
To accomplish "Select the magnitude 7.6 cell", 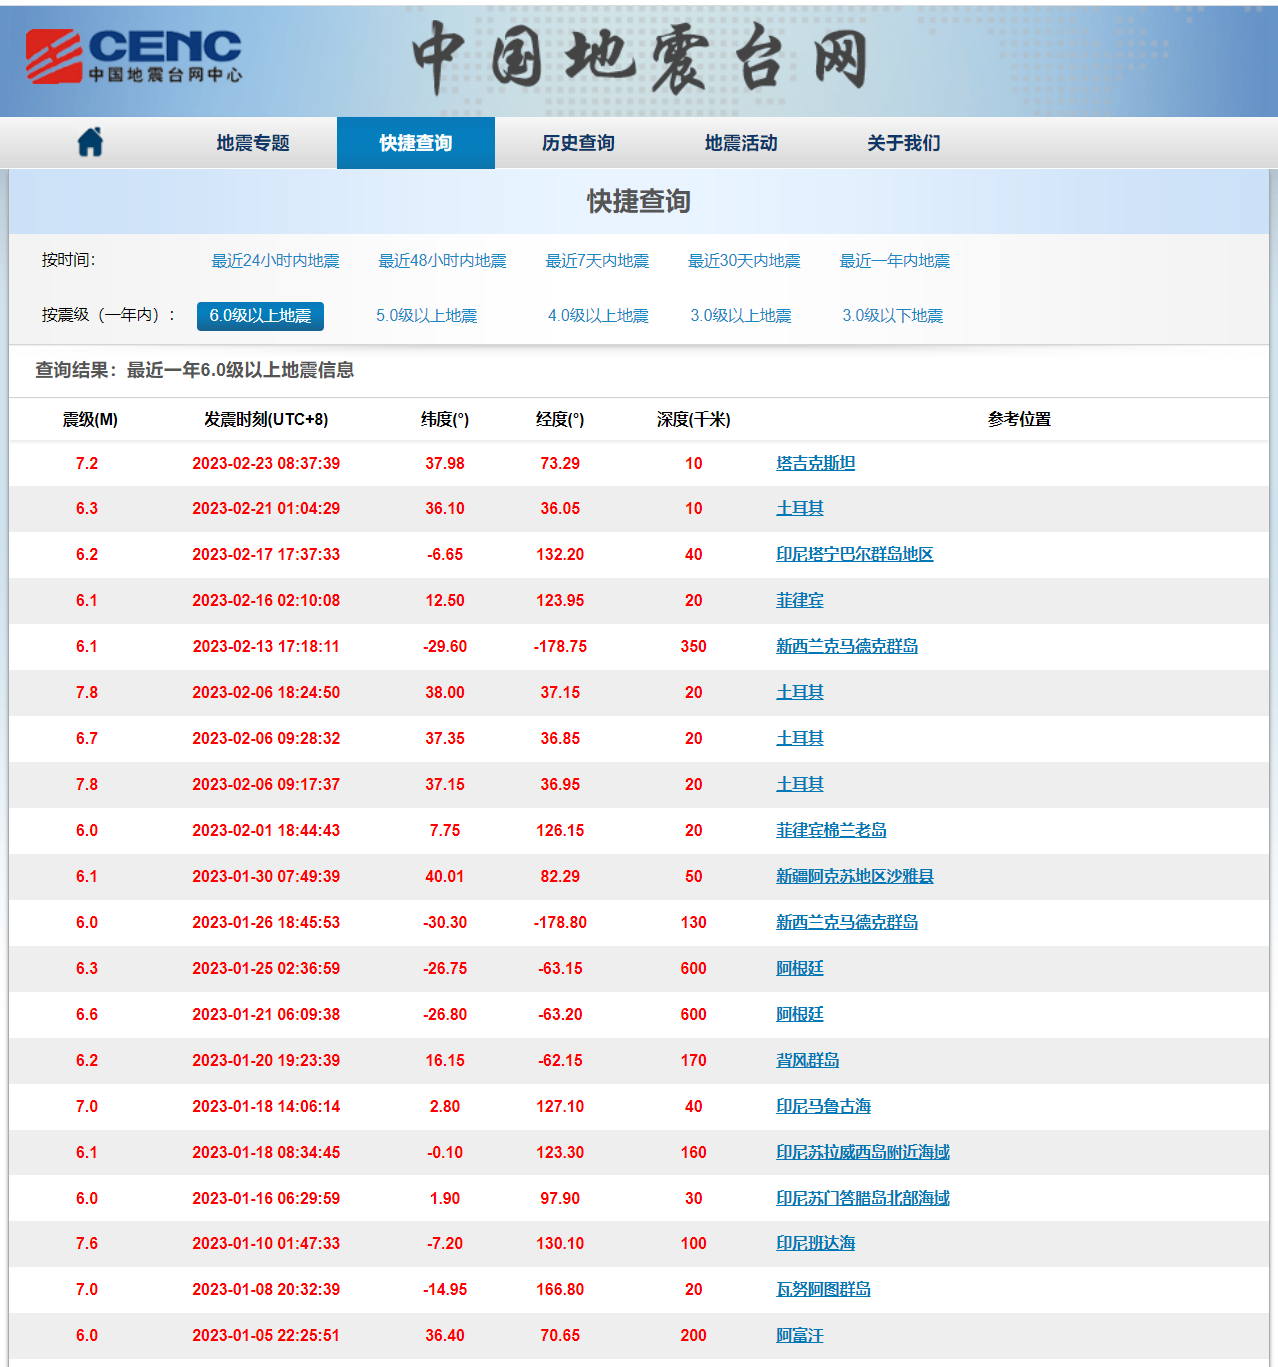I will click(x=87, y=1243).
